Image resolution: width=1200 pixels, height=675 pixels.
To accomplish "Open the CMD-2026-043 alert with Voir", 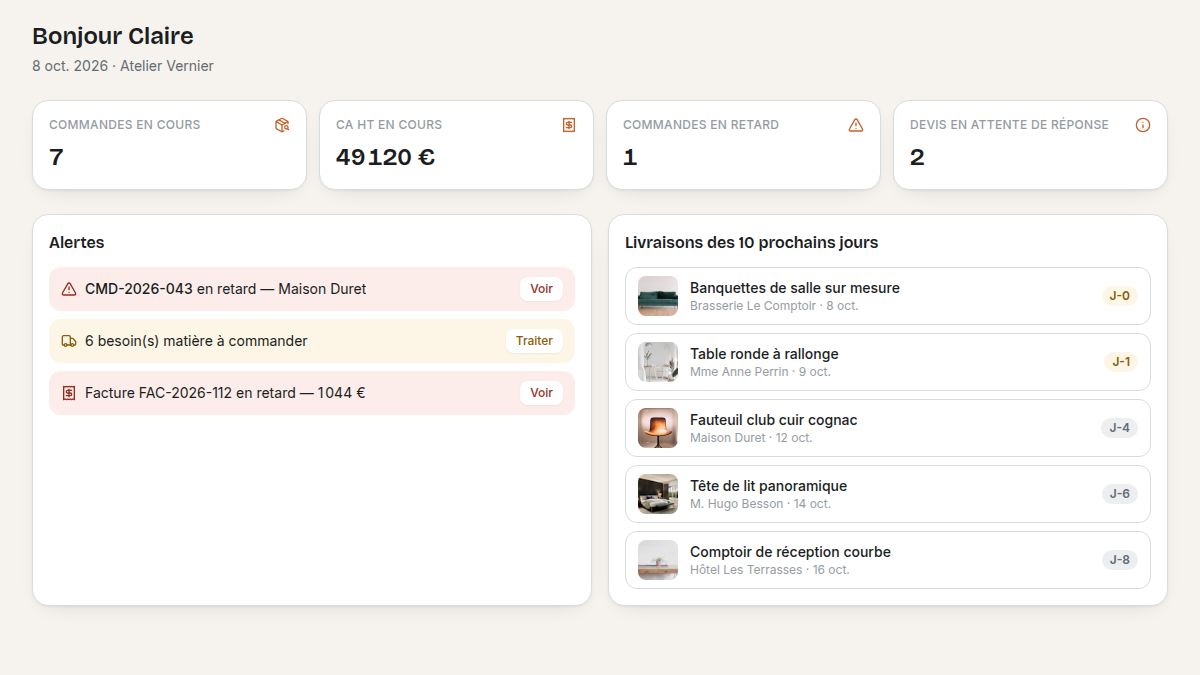I will 541,289.
